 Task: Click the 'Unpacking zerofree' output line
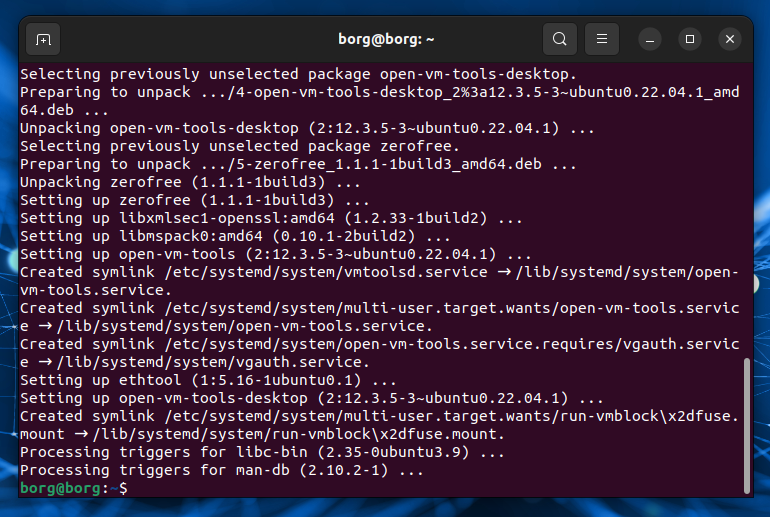[x=190, y=182]
